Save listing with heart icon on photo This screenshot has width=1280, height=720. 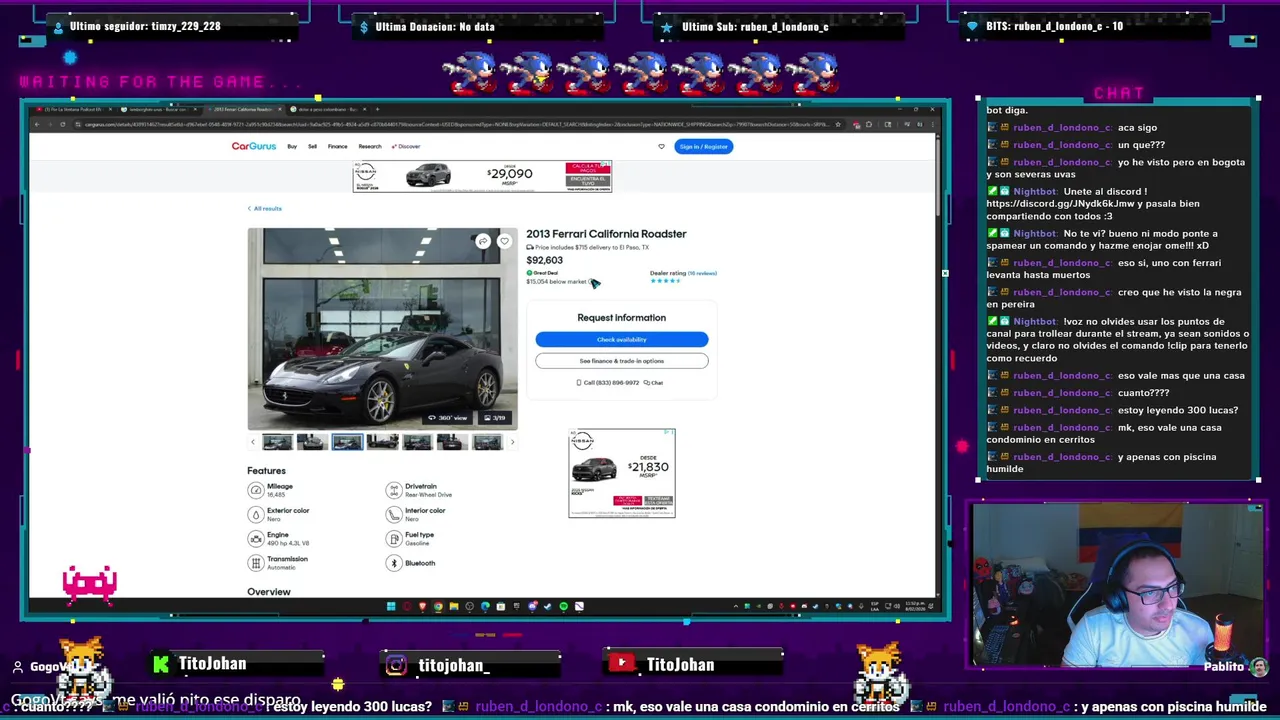(x=504, y=241)
